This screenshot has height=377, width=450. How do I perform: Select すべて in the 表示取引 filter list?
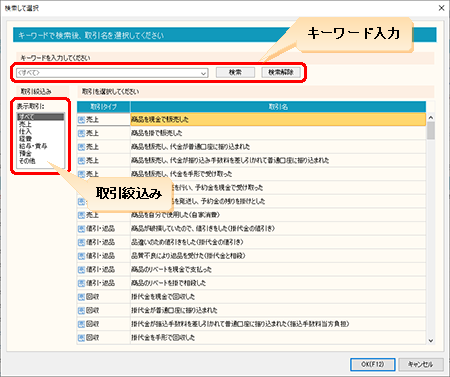click(40, 117)
